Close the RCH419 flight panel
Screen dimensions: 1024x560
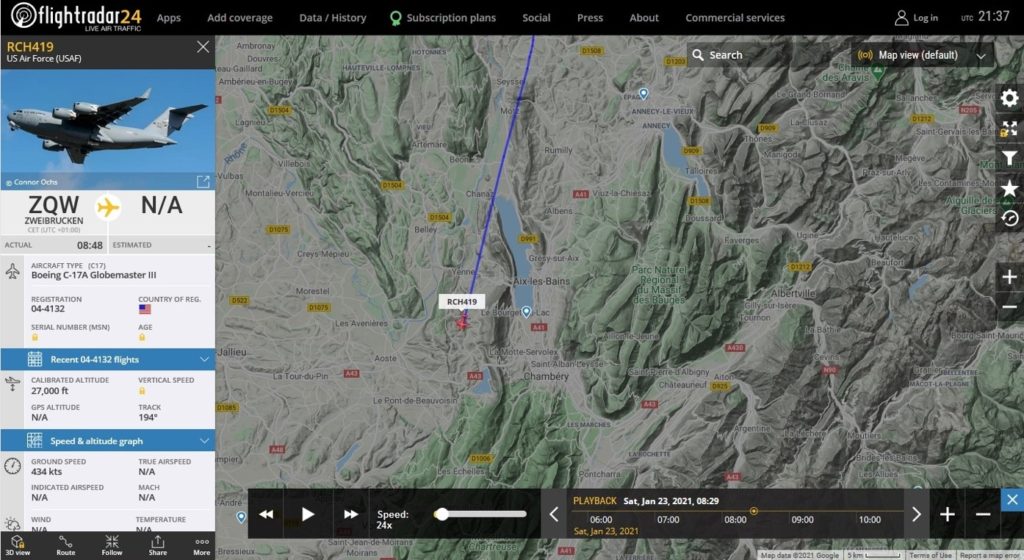203,47
